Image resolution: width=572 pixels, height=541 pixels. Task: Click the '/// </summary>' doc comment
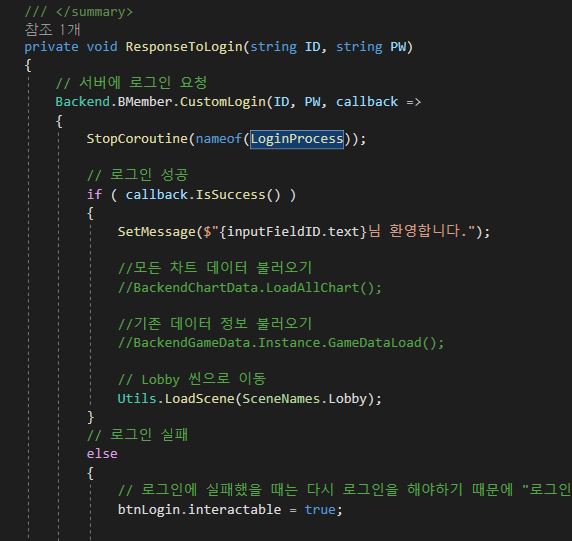79,12
